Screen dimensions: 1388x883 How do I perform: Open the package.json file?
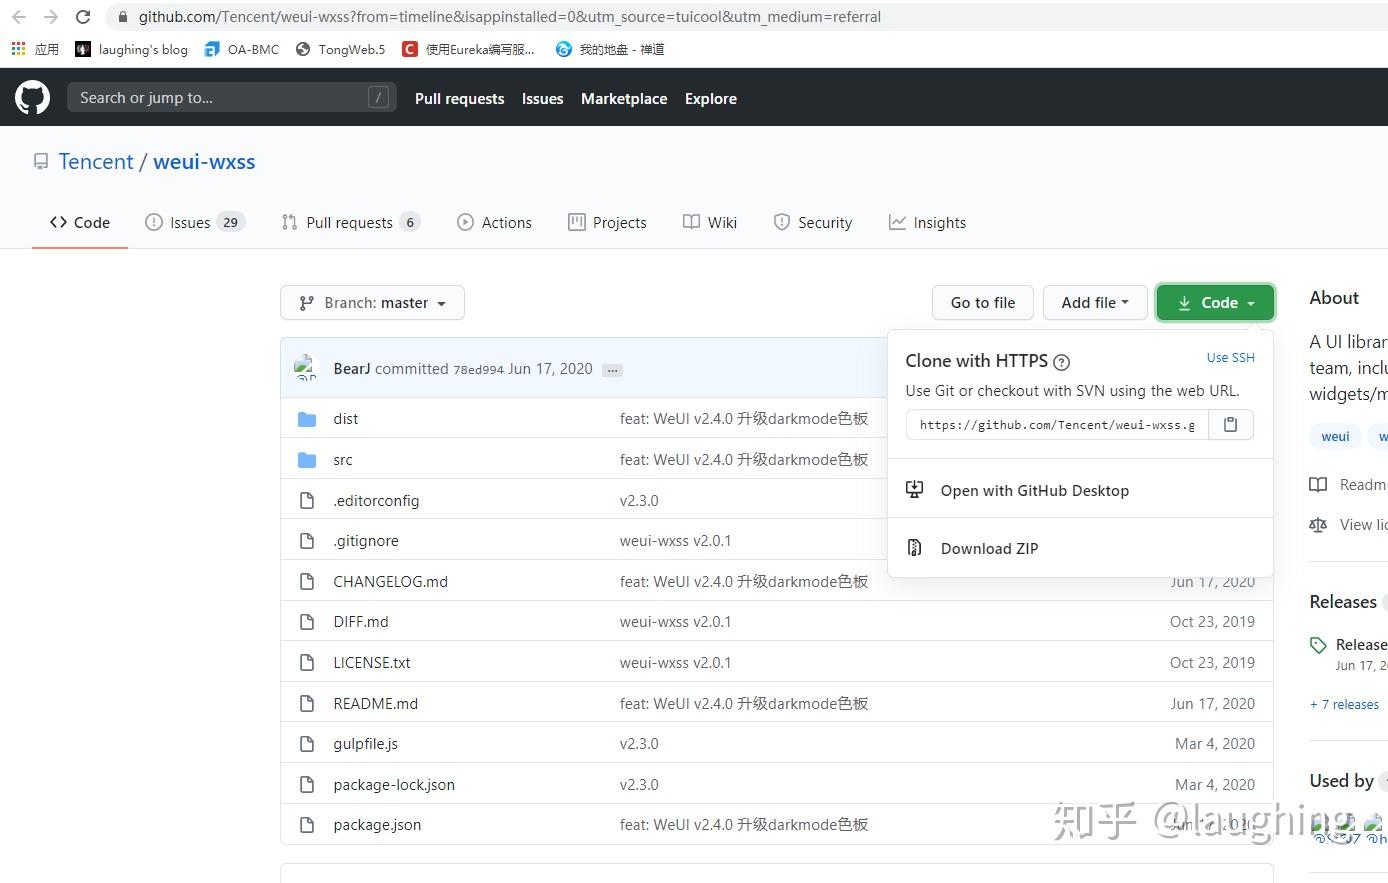pyautogui.click(x=377, y=825)
